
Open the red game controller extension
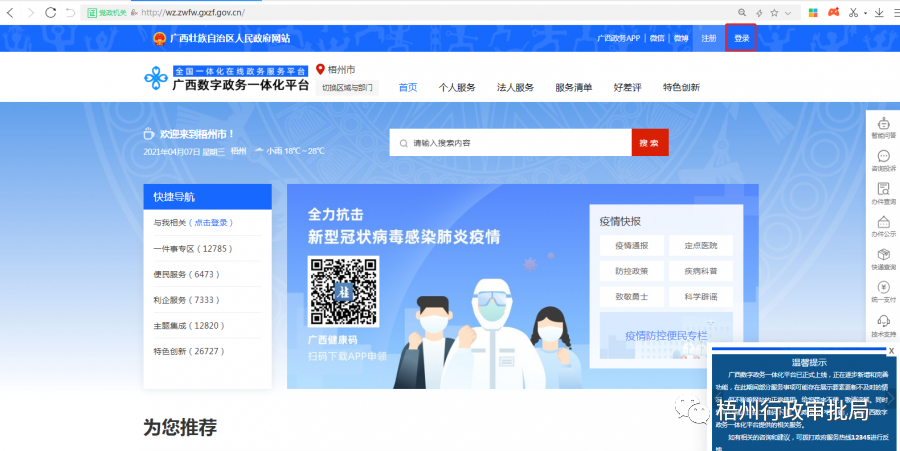point(833,12)
